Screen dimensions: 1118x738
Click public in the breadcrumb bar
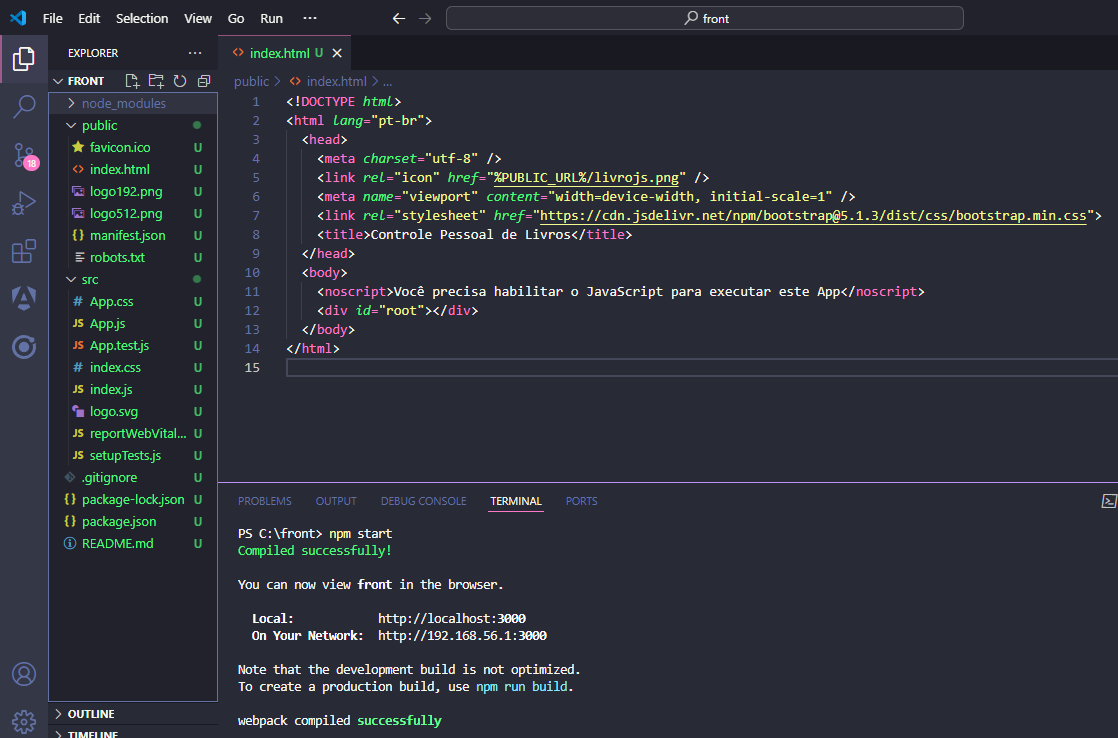tap(250, 81)
